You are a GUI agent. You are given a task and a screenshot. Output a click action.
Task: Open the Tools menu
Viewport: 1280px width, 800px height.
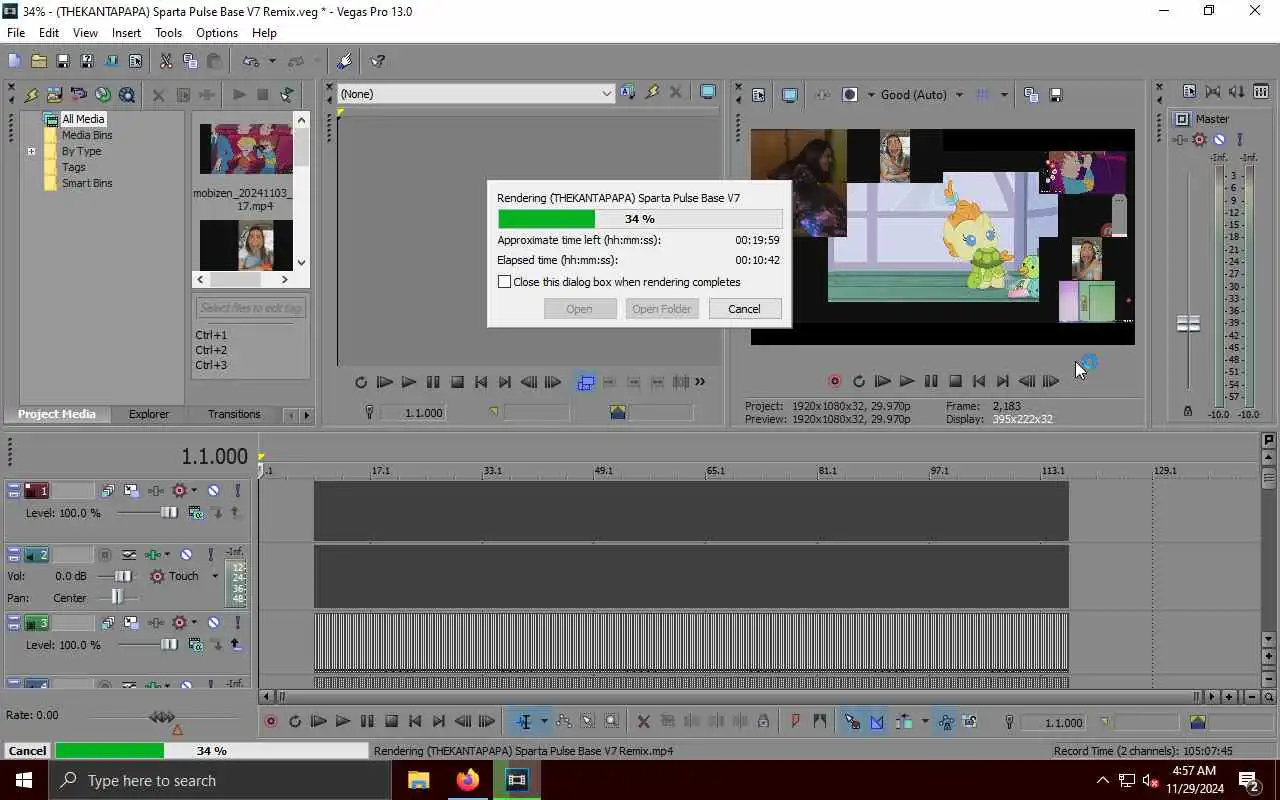click(x=168, y=33)
